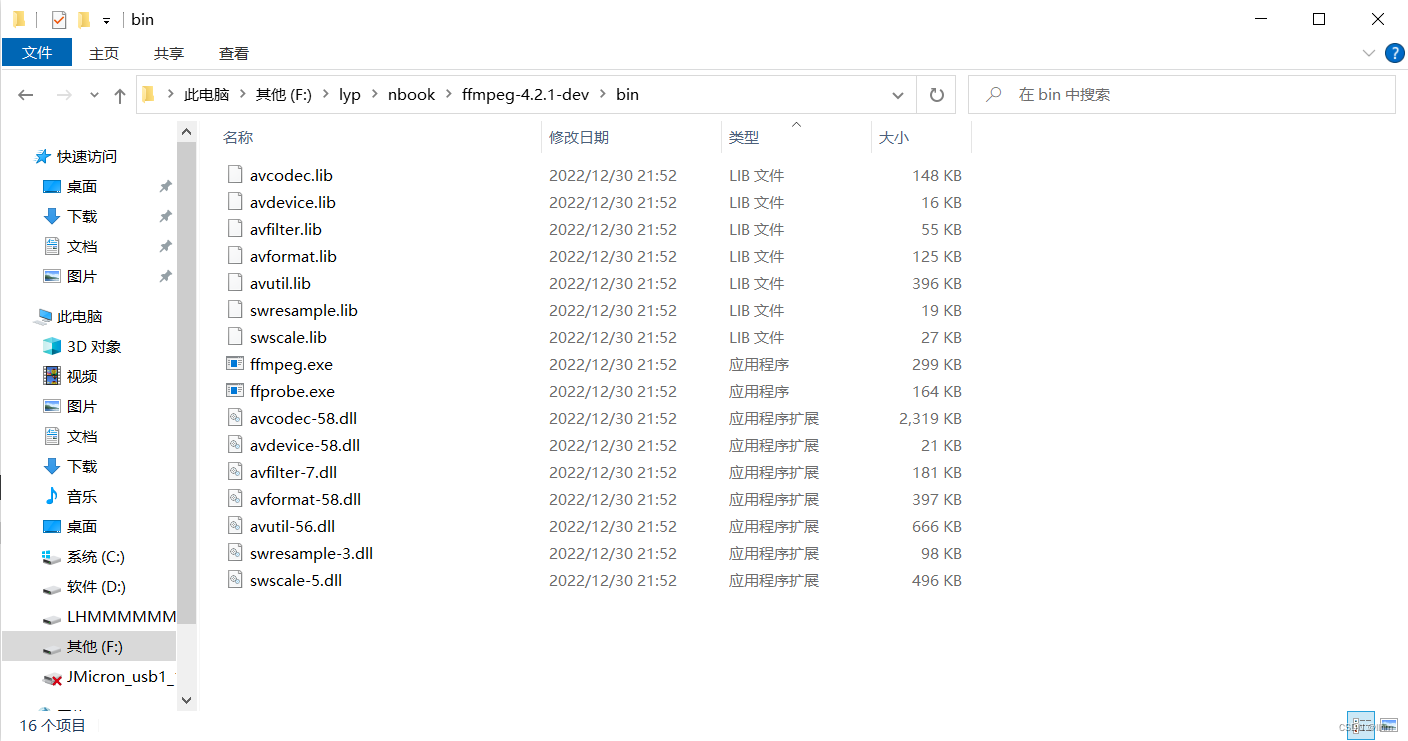Go back with the back arrow
This screenshot has width=1408, height=741.
26,95
